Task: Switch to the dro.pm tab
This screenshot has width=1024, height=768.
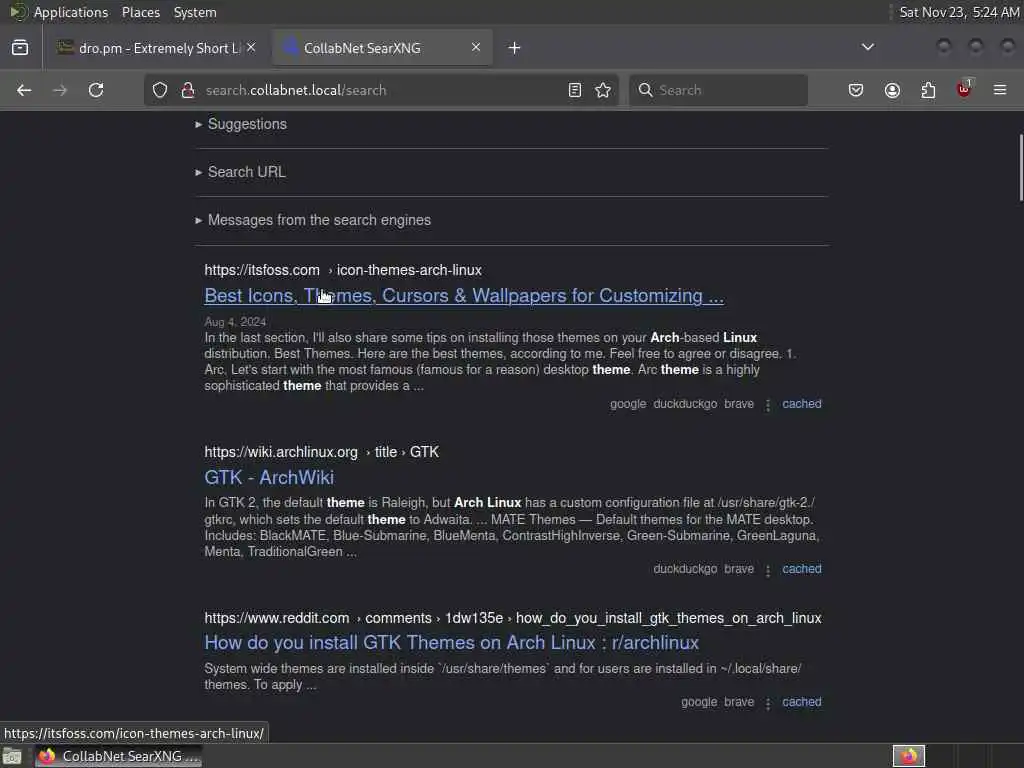Action: [157, 48]
